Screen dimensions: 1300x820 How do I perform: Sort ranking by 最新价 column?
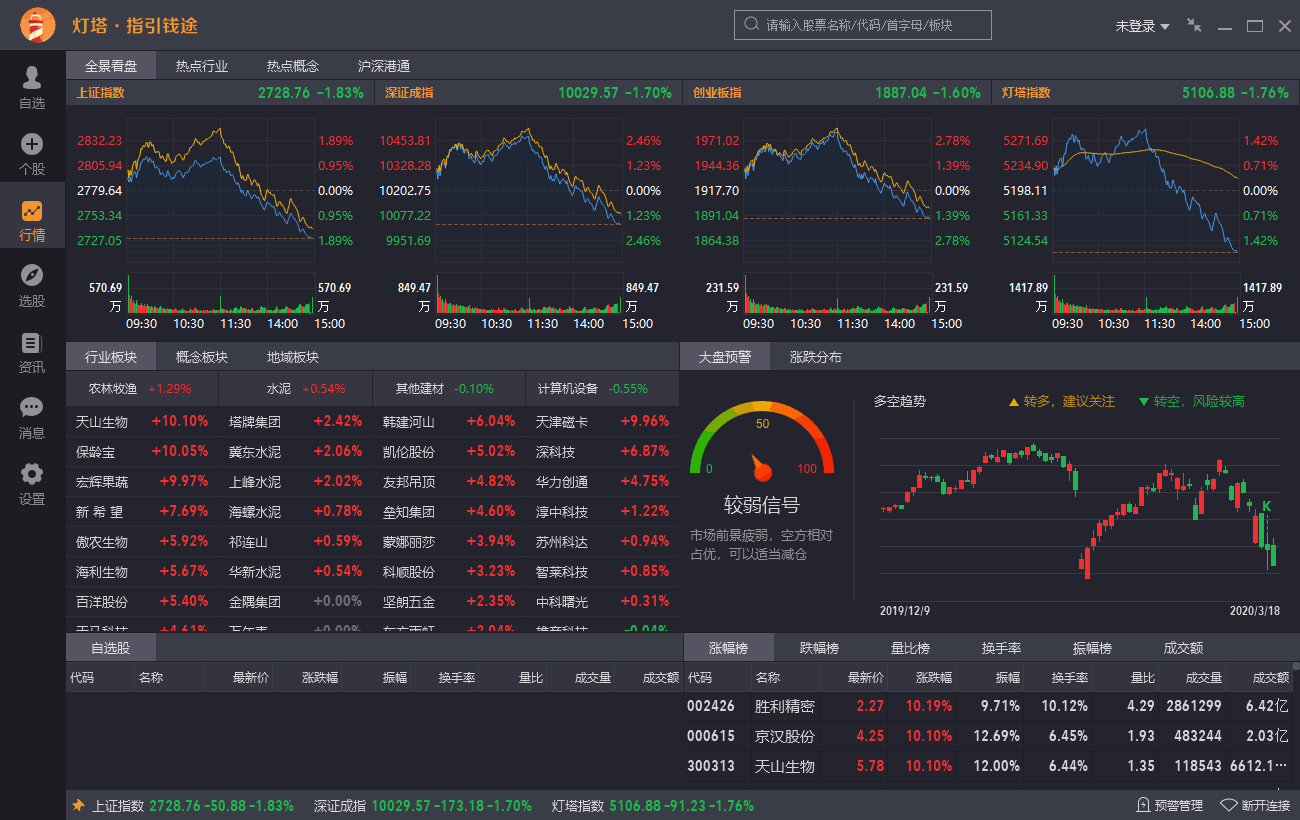click(x=866, y=677)
